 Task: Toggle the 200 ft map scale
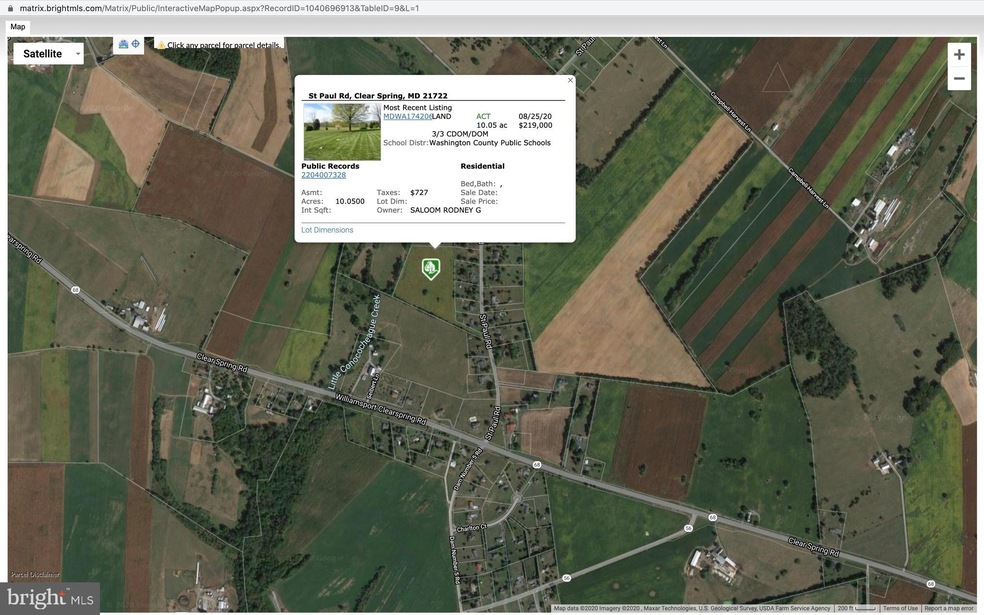855,608
